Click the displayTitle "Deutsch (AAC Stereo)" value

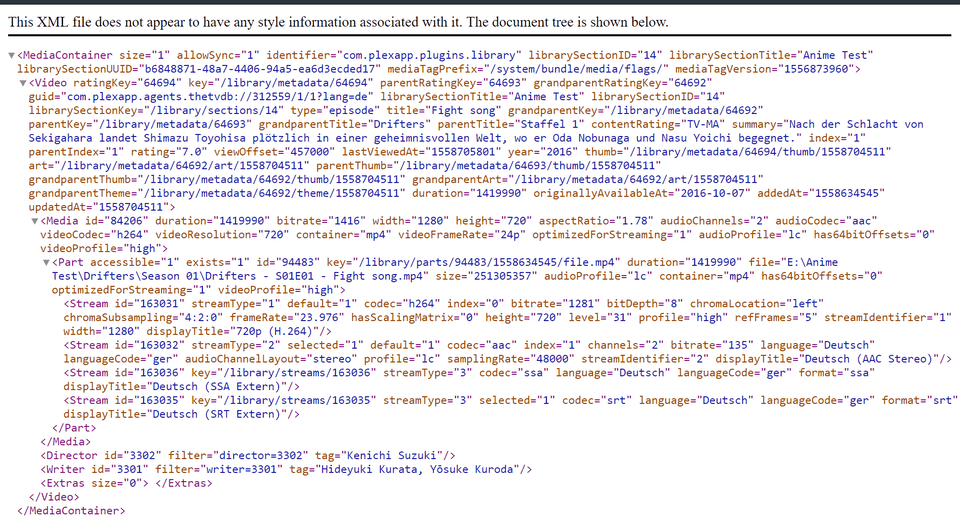(x=869, y=359)
